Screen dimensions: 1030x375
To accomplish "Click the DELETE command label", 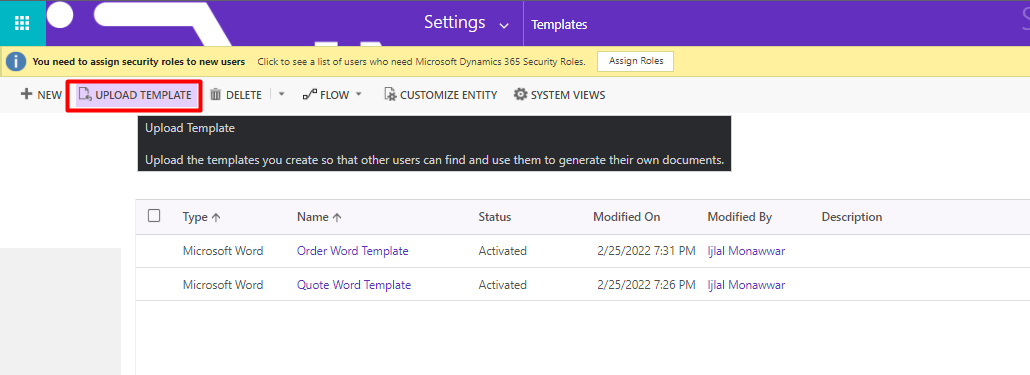I will click(244, 95).
